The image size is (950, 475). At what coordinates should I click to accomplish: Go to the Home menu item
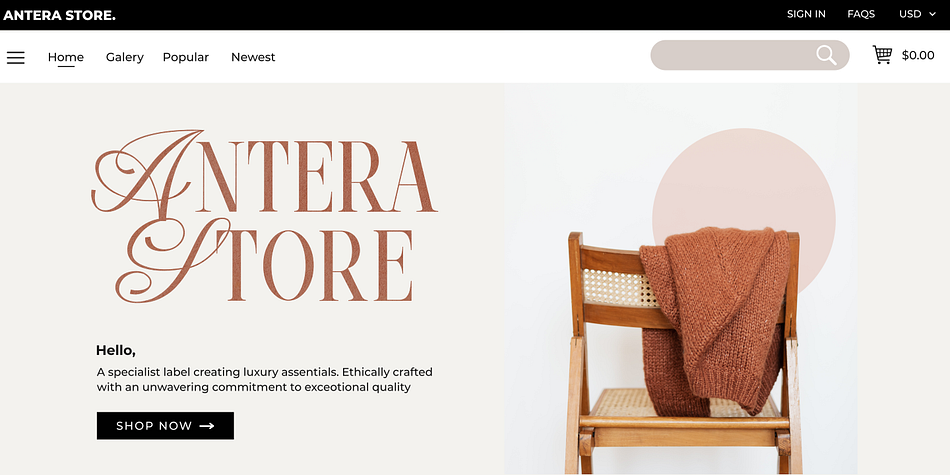pyautogui.click(x=66, y=57)
